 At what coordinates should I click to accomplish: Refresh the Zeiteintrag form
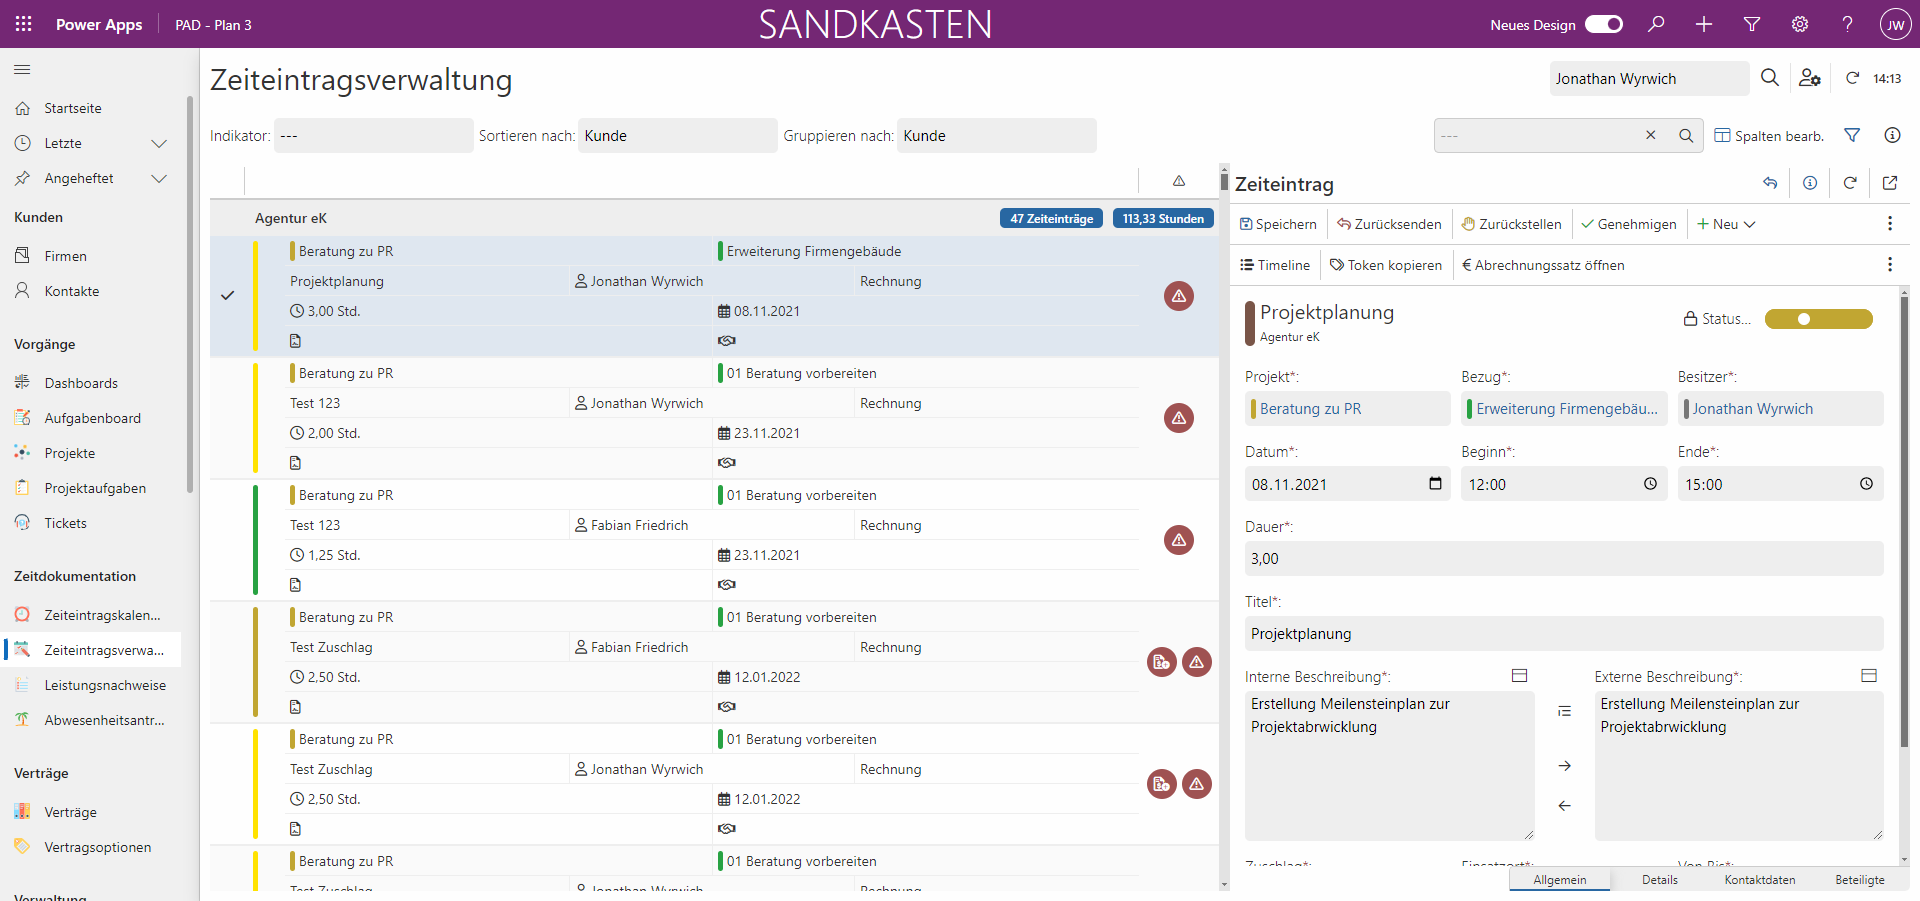click(x=1850, y=183)
